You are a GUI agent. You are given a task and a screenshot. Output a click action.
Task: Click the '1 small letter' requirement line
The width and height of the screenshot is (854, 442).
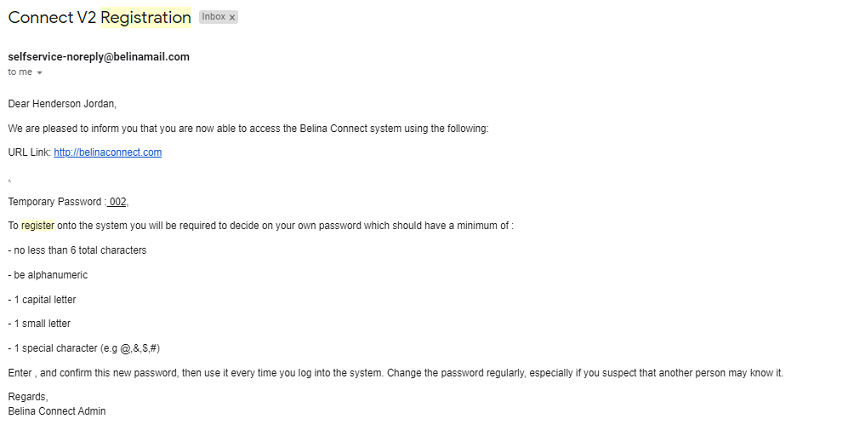click(39, 323)
